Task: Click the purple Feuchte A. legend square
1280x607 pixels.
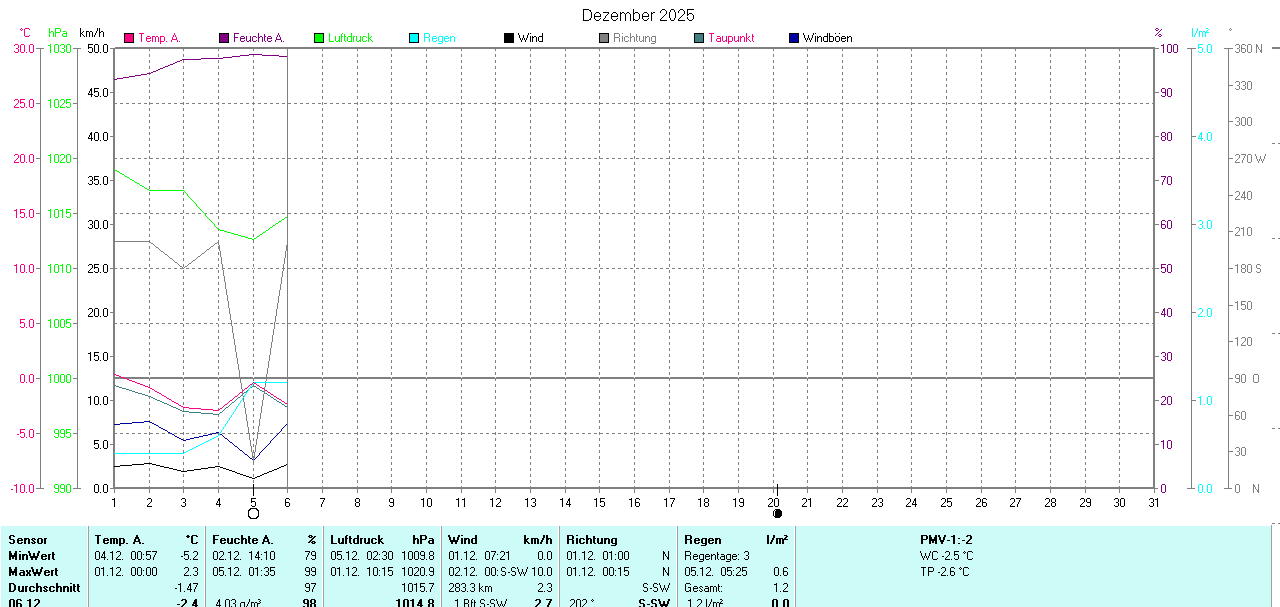Action: (x=224, y=38)
